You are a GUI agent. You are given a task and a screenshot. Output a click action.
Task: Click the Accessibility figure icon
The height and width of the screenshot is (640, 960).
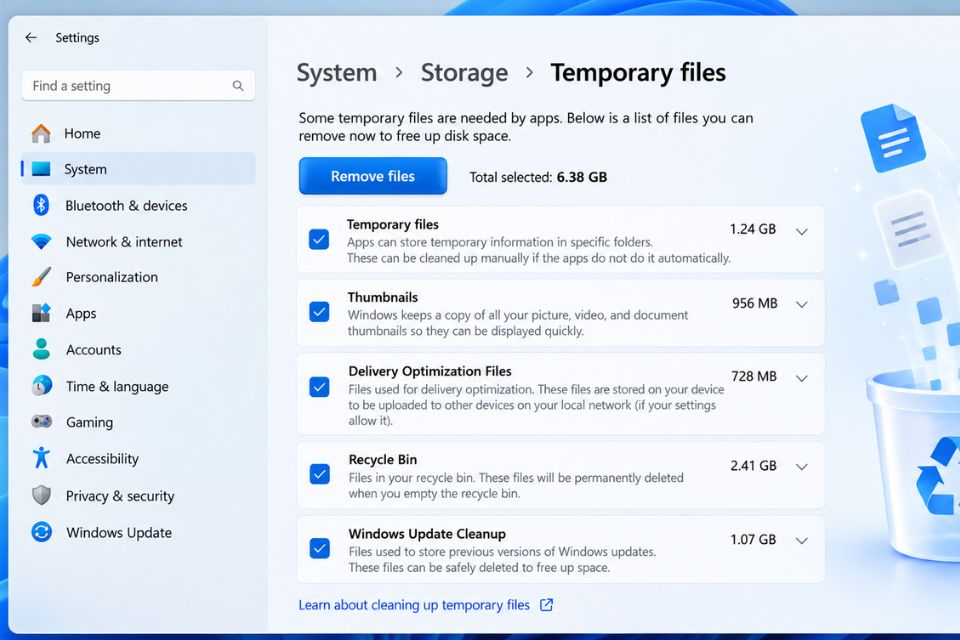point(41,457)
